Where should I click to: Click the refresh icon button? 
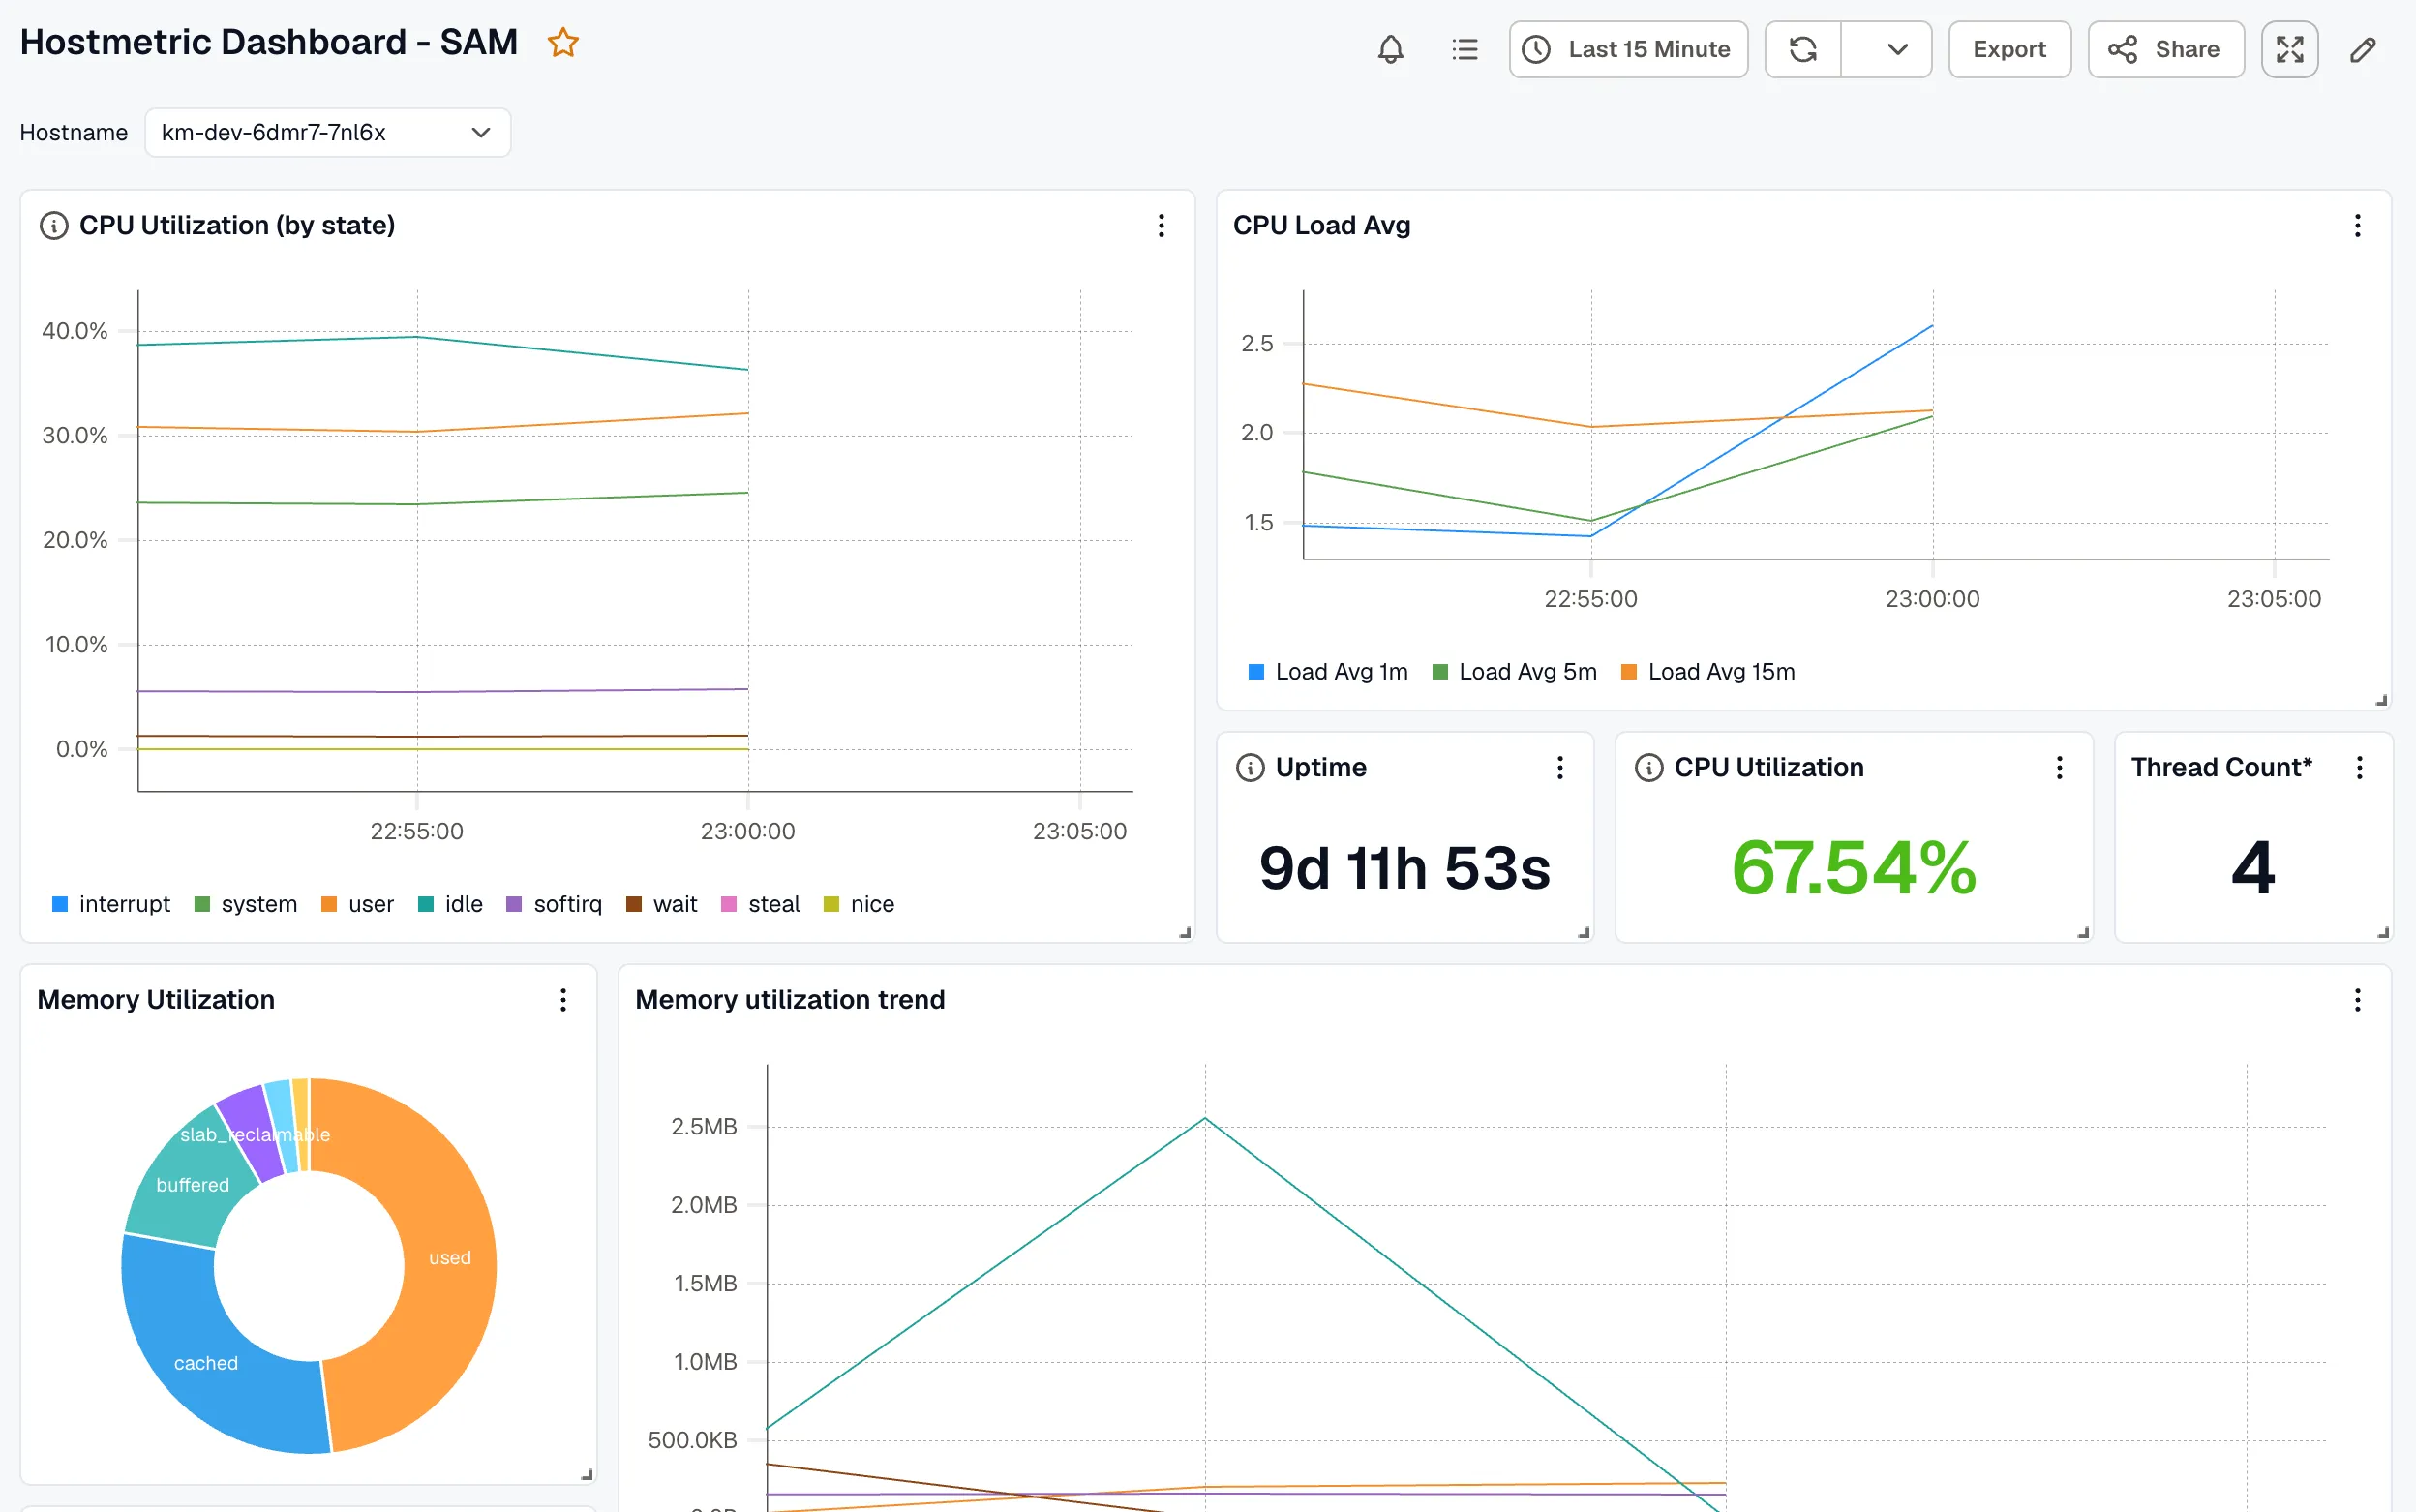click(x=1803, y=49)
